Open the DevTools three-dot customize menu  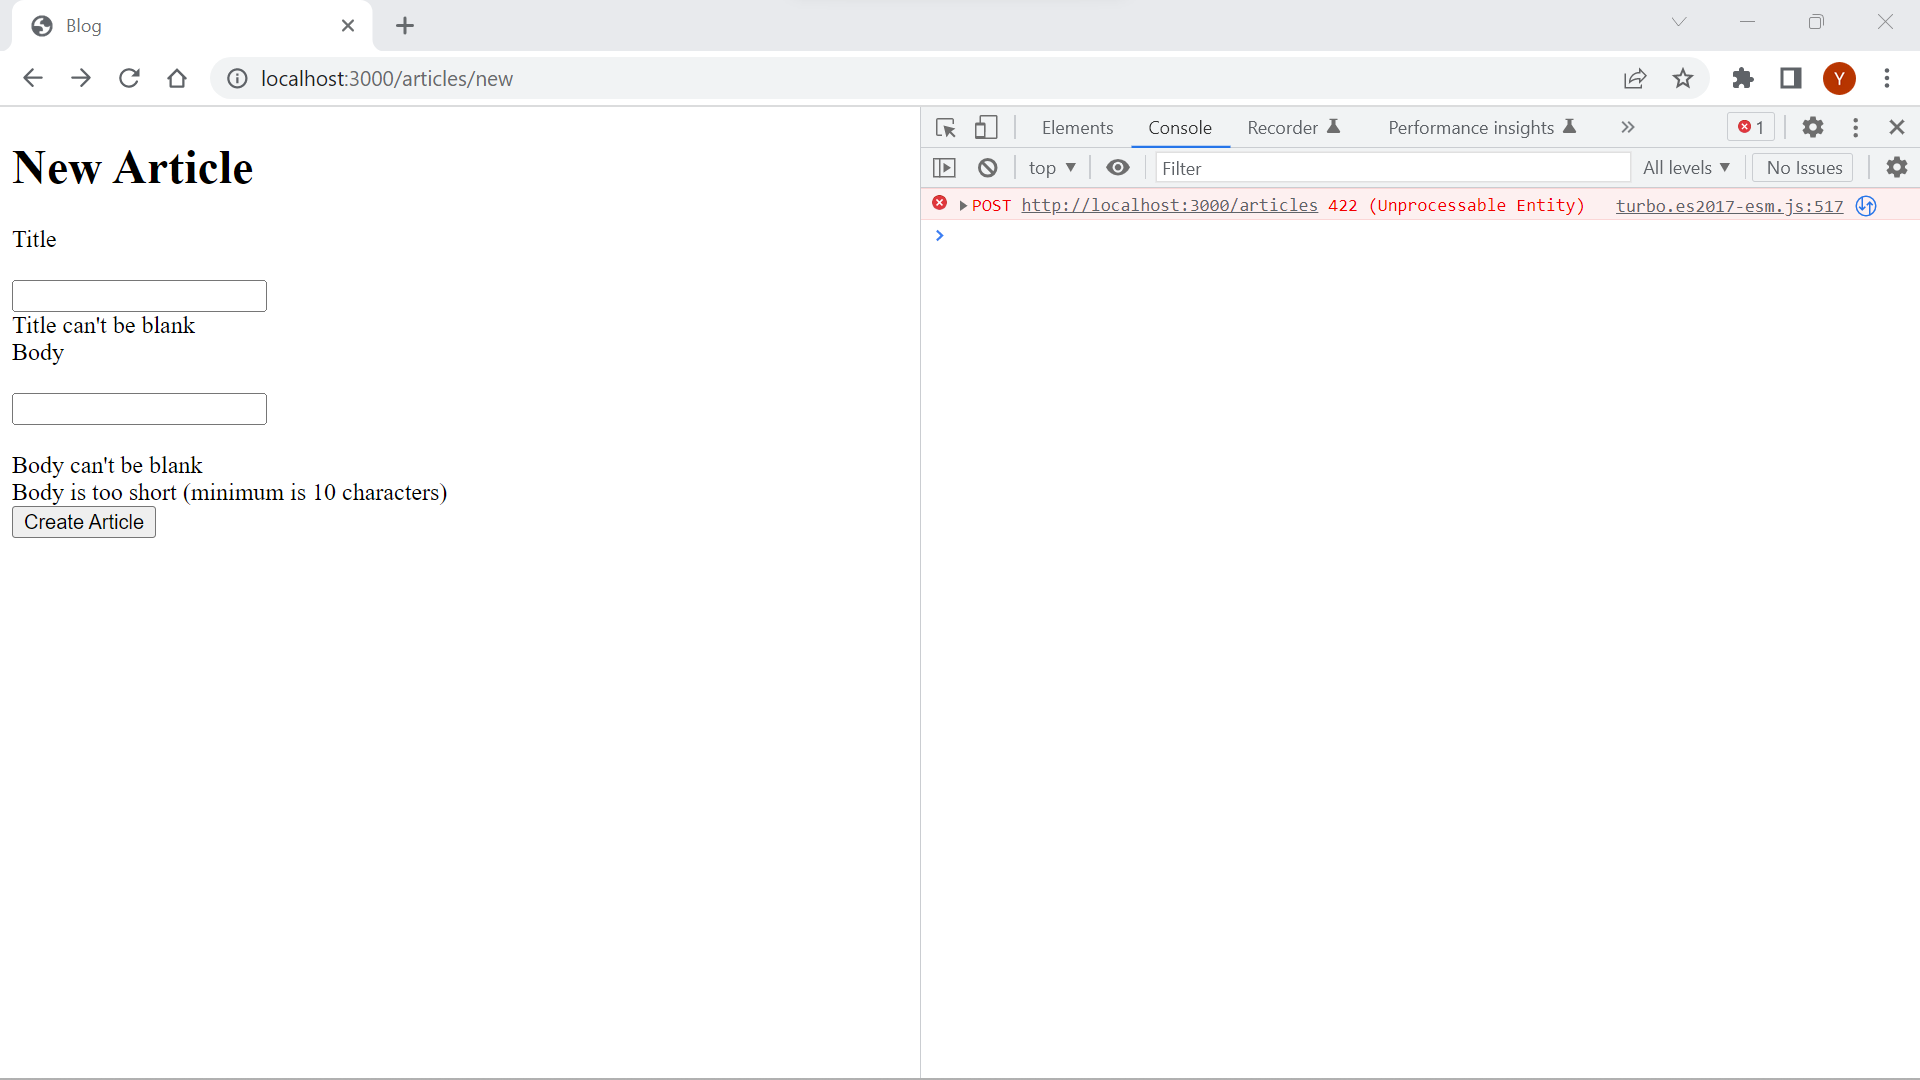click(x=1855, y=128)
